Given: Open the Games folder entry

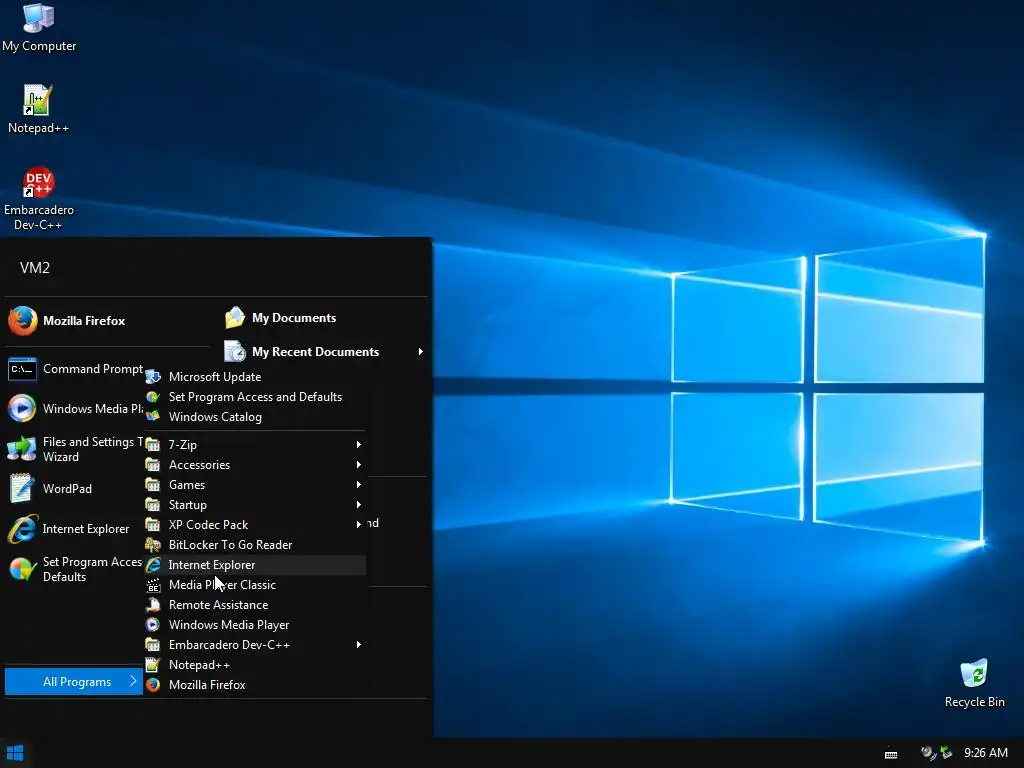Looking at the screenshot, I should pyautogui.click(x=255, y=485).
